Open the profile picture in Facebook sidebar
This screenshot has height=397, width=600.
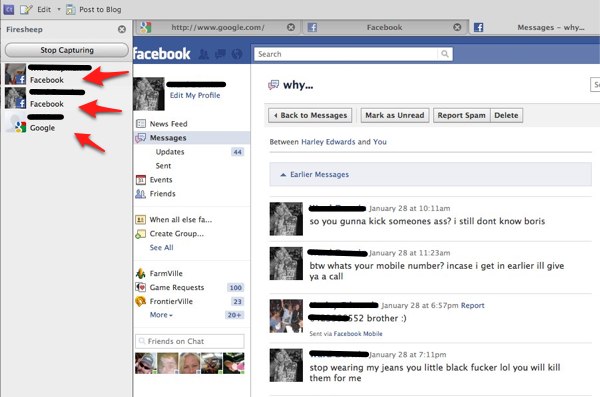(x=149, y=94)
